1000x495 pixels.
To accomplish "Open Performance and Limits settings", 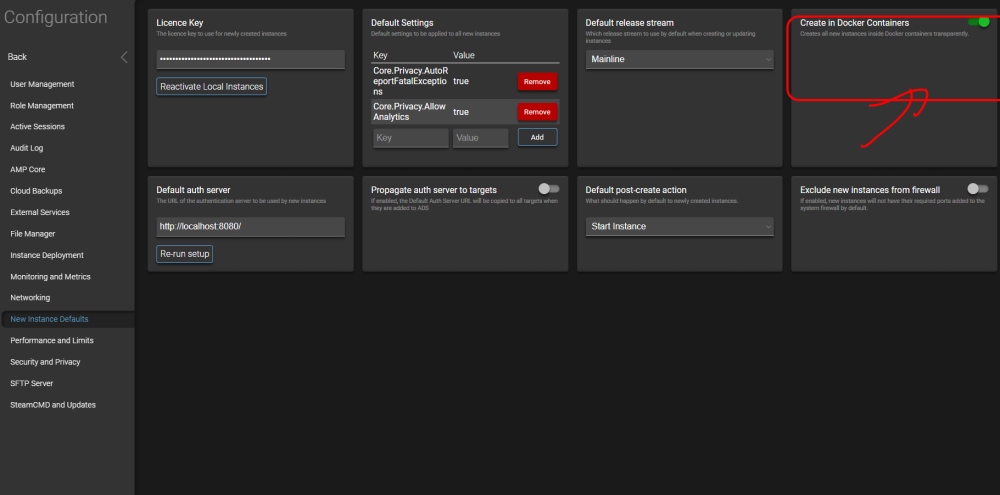I will pyautogui.click(x=52, y=341).
